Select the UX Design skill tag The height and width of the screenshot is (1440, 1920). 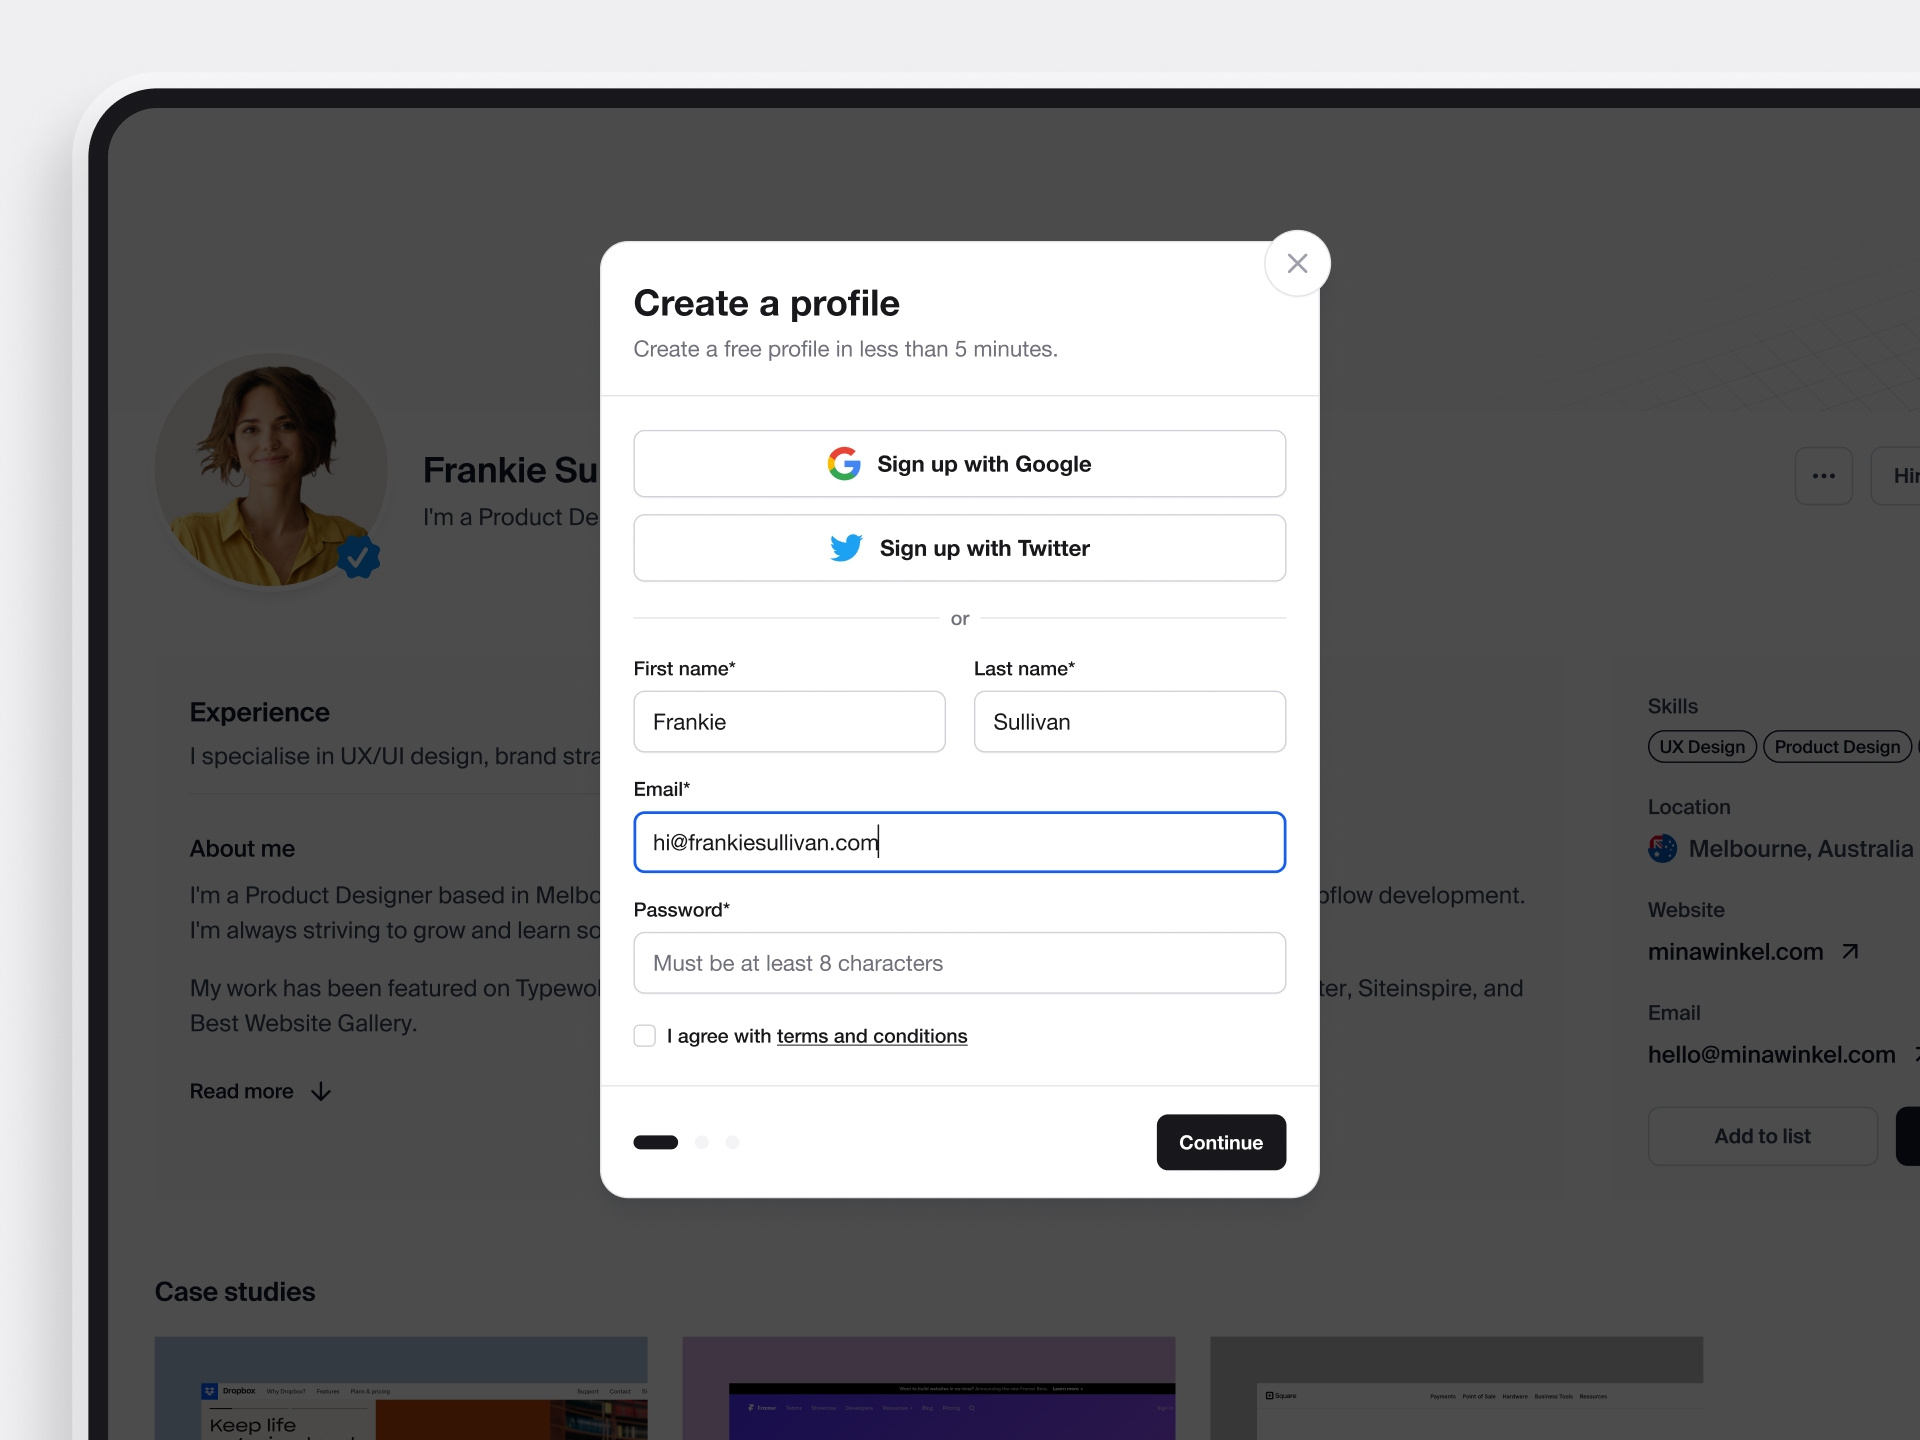[1700, 746]
